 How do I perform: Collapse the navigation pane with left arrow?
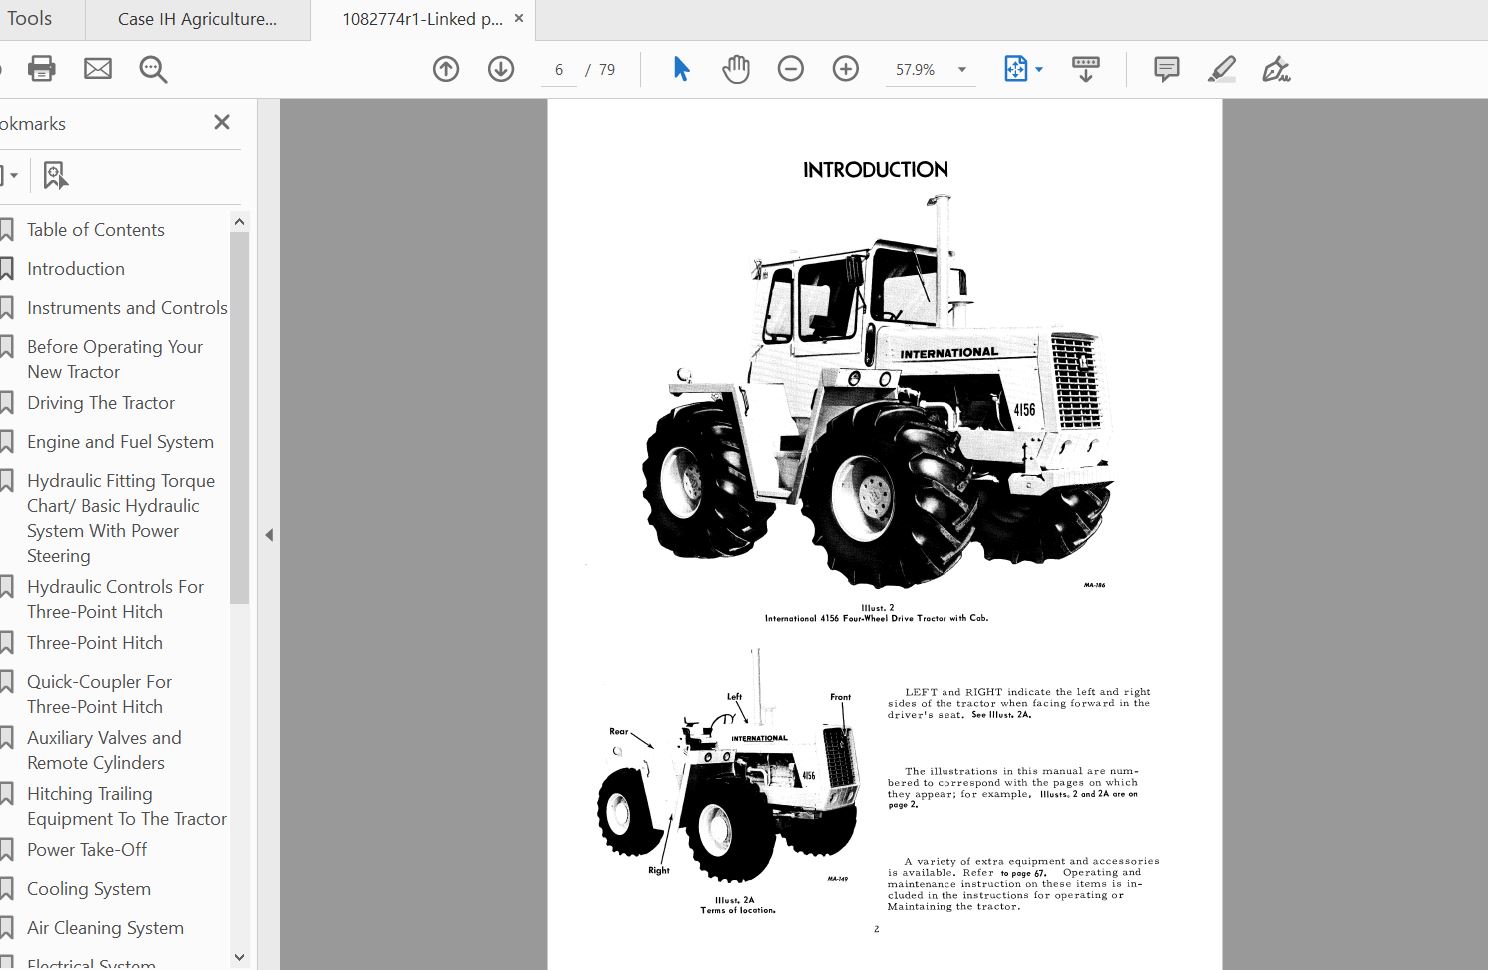(x=269, y=535)
